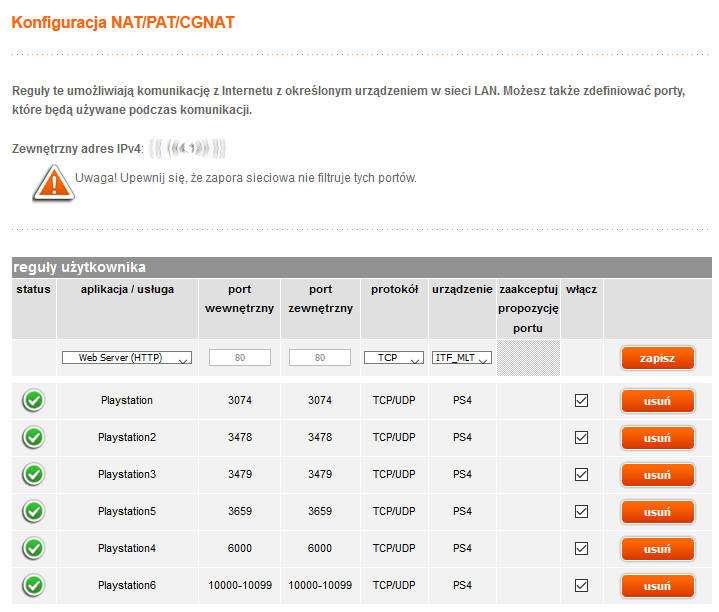Select the Playstation rule name cell
The height and width of the screenshot is (612, 719).
127,400
